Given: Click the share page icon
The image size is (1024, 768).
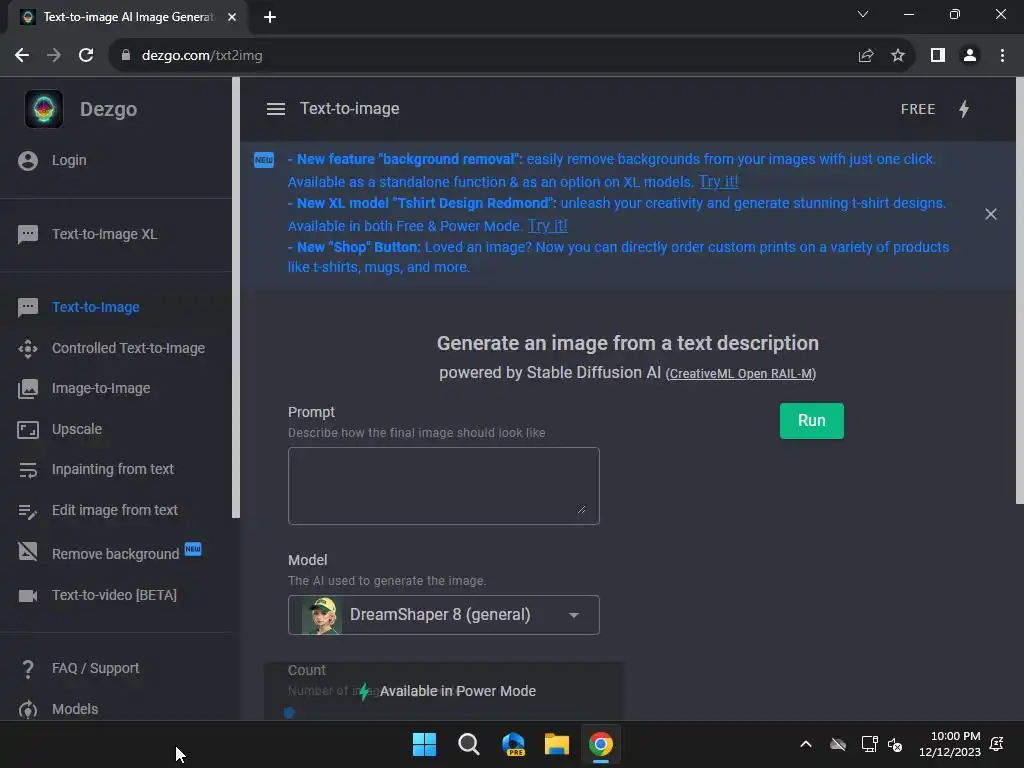Looking at the screenshot, I should (866, 56).
